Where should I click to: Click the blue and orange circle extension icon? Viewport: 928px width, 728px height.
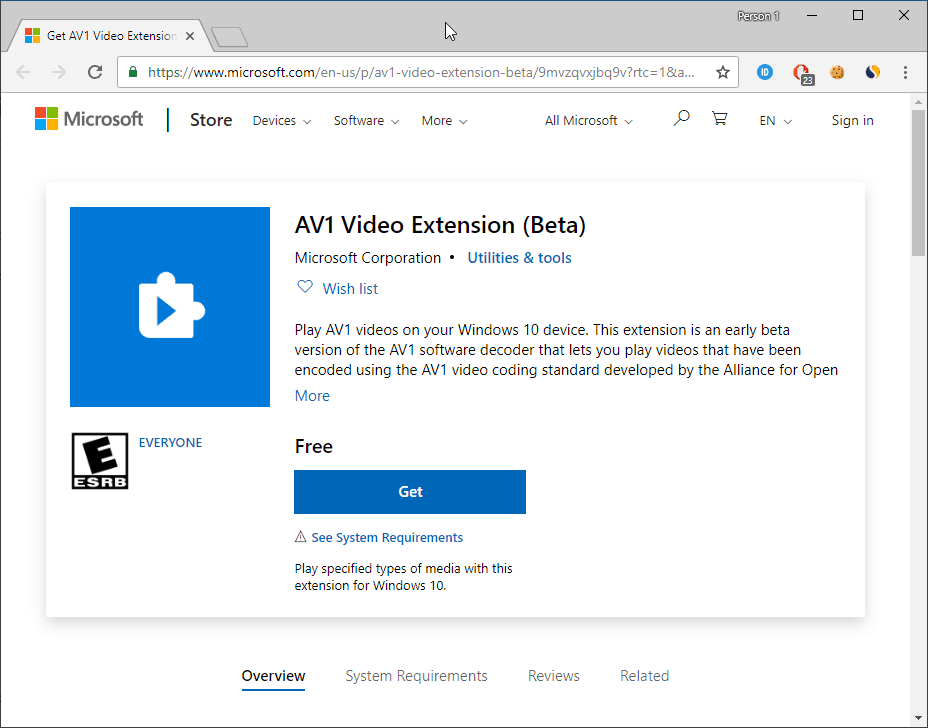[872, 72]
